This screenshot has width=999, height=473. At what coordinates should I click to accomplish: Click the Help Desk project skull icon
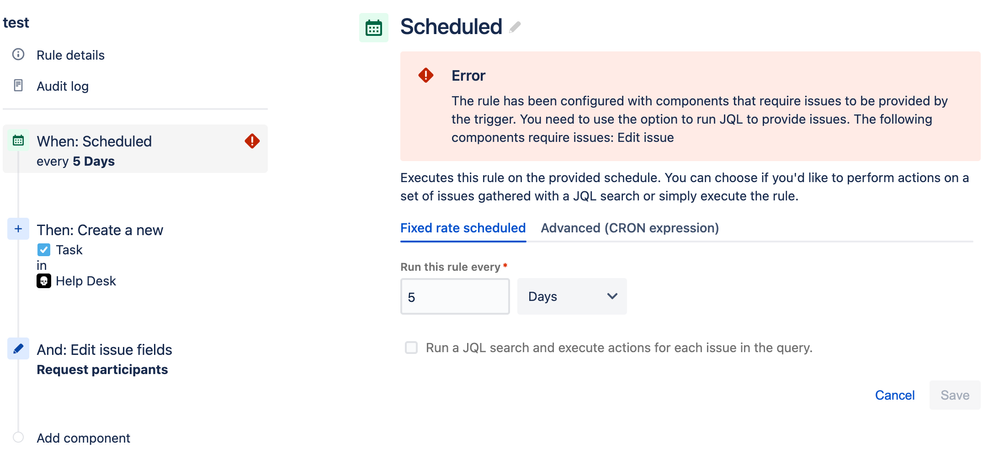click(44, 281)
